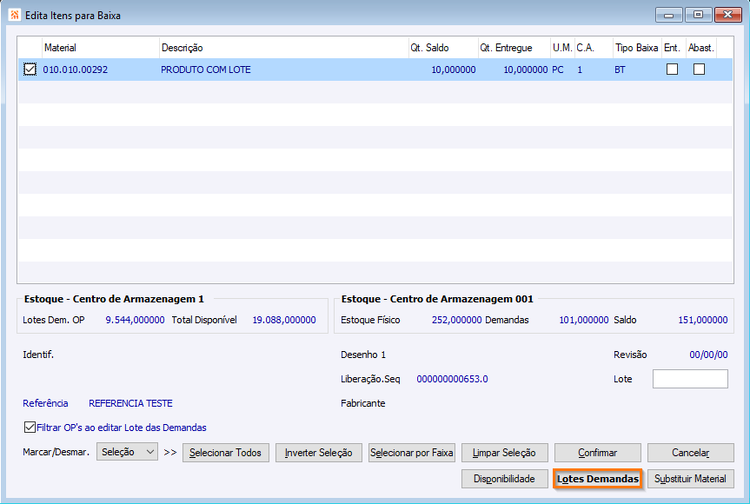Click the Limpar Seleção button
Image resolution: width=750 pixels, height=504 pixels.
point(504,452)
